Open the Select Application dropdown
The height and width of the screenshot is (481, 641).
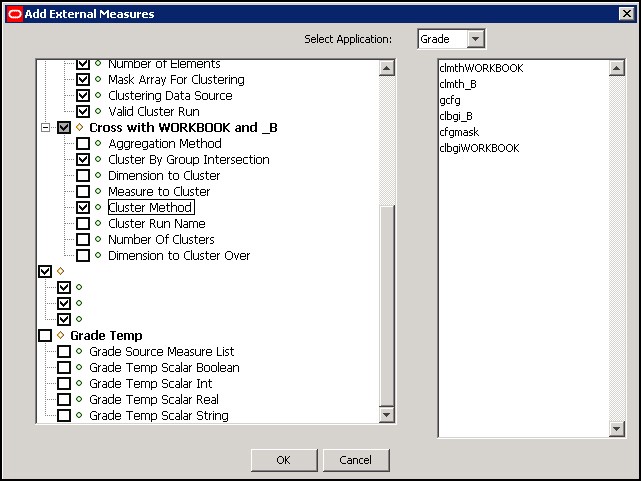click(475, 39)
